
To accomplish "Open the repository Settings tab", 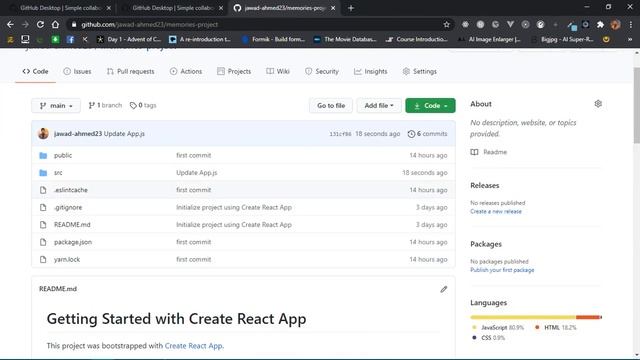I will coord(419,71).
